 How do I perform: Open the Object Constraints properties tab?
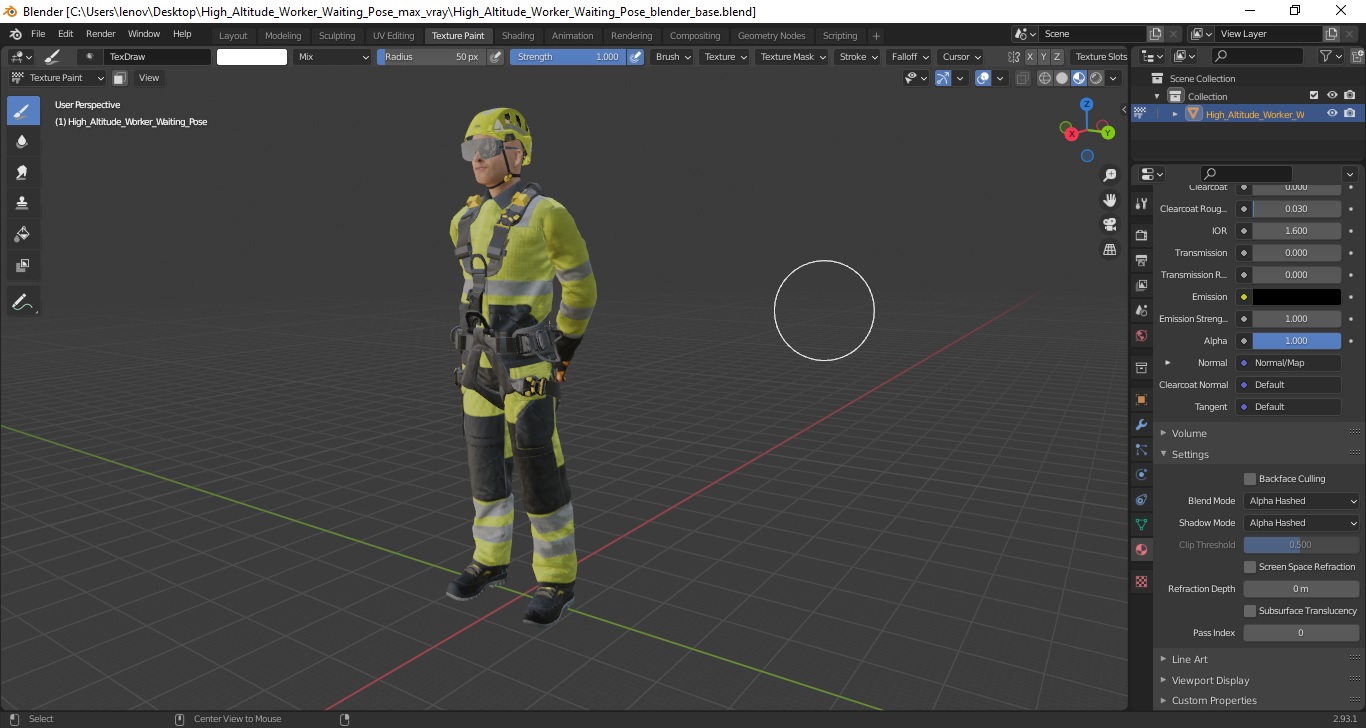click(1141, 499)
